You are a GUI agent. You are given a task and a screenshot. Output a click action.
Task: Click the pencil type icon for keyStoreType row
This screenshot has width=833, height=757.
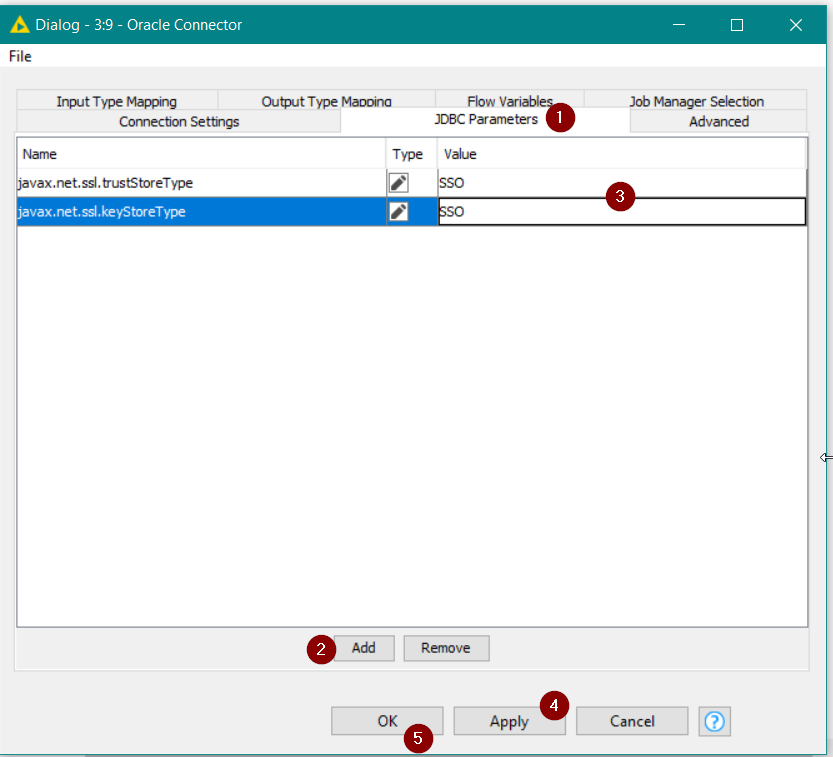398,212
